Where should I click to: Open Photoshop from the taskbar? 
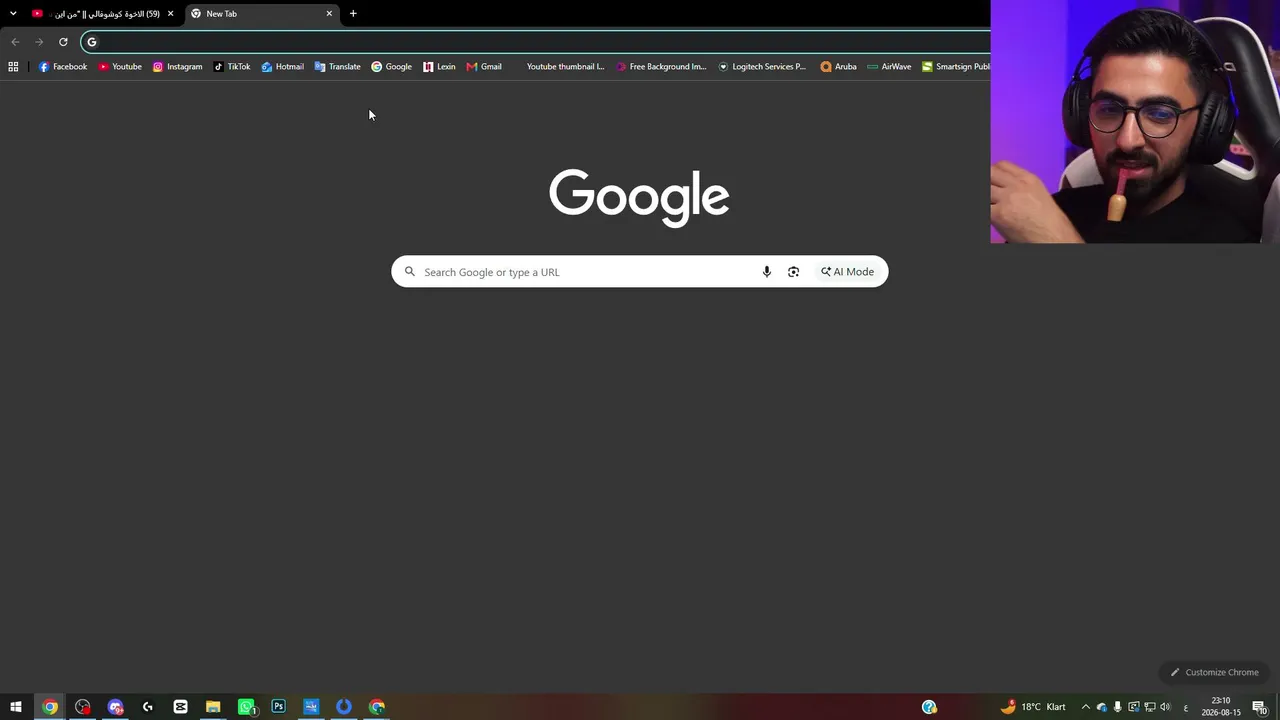pos(279,707)
